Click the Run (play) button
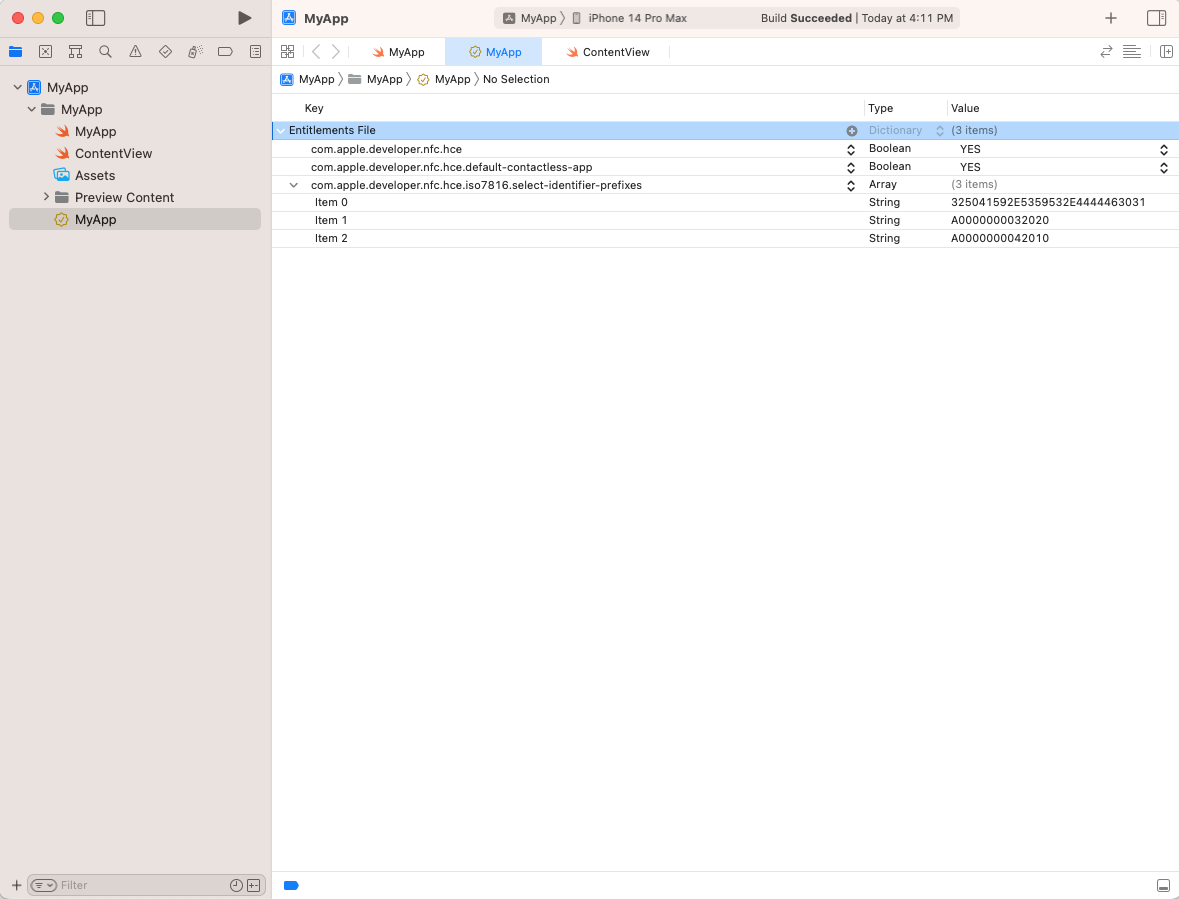 [x=244, y=18]
